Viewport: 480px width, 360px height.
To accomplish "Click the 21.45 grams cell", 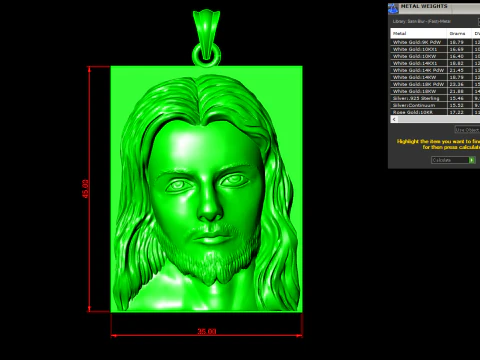I will 459,70.
